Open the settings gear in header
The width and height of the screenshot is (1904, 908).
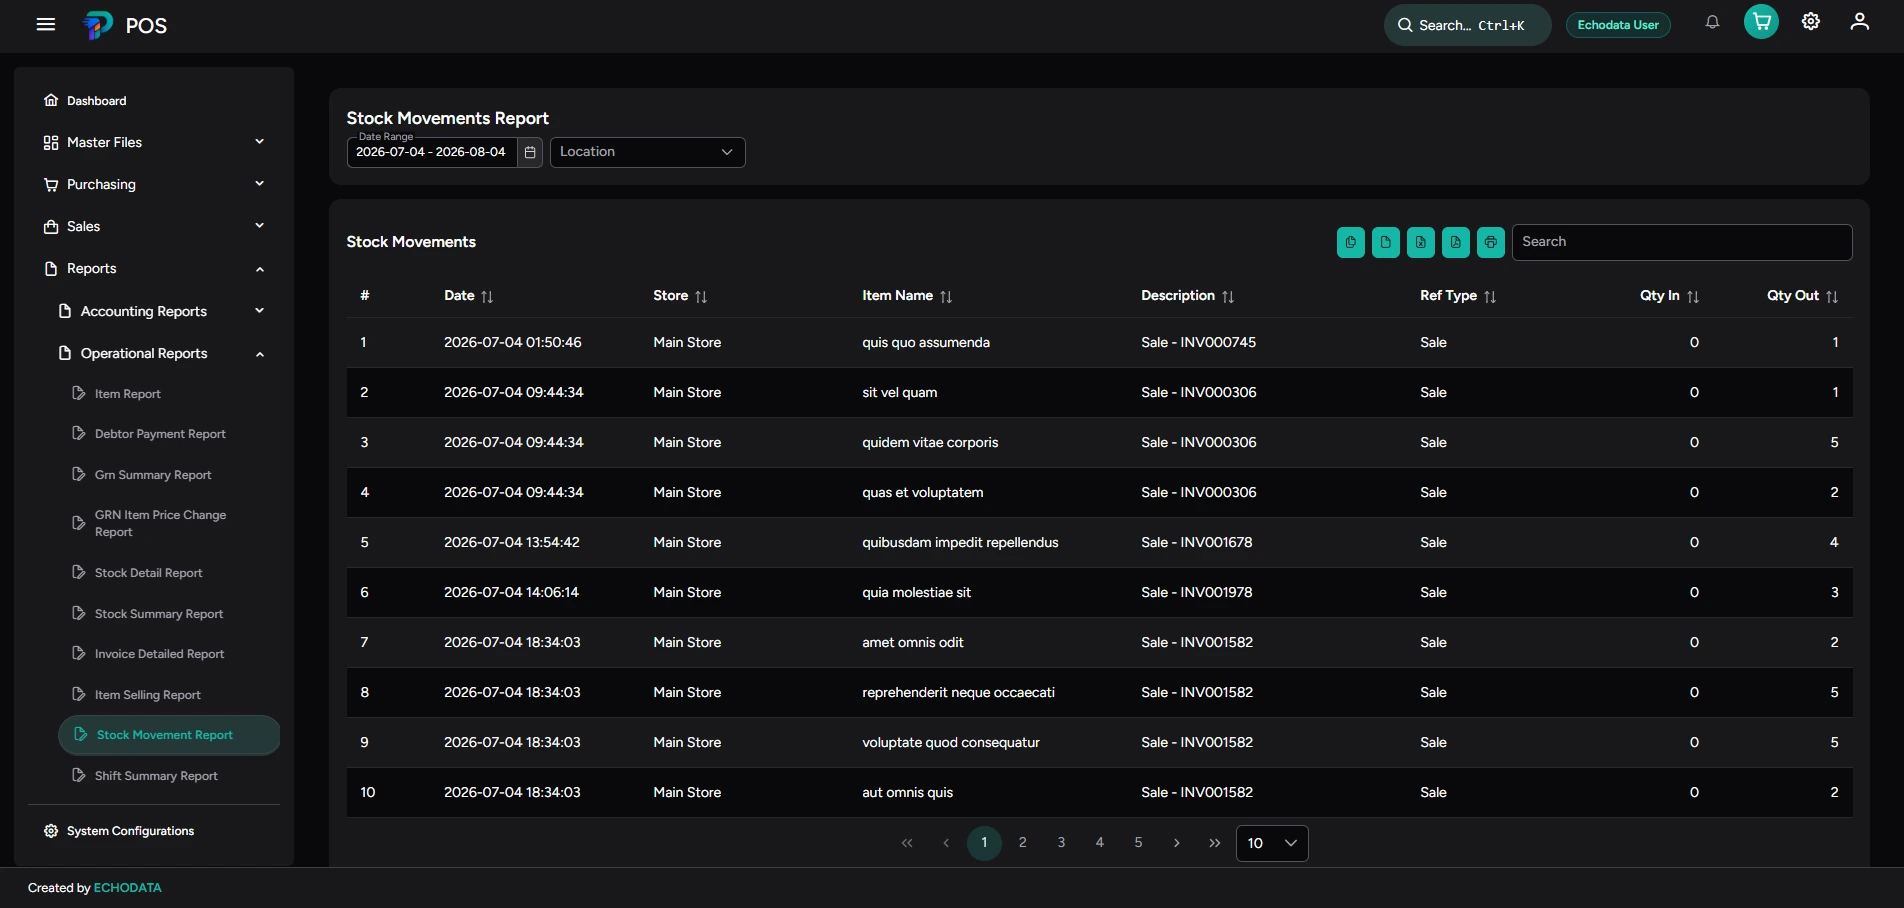click(1810, 22)
